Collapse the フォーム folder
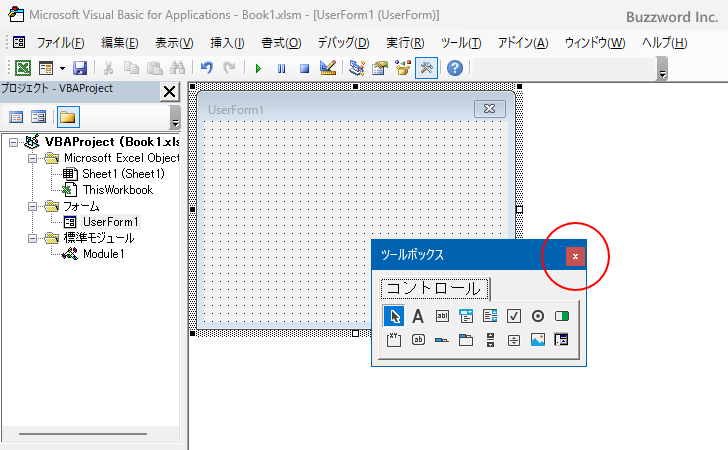Viewport: 728px width, 450px height. [x=32, y=207]
